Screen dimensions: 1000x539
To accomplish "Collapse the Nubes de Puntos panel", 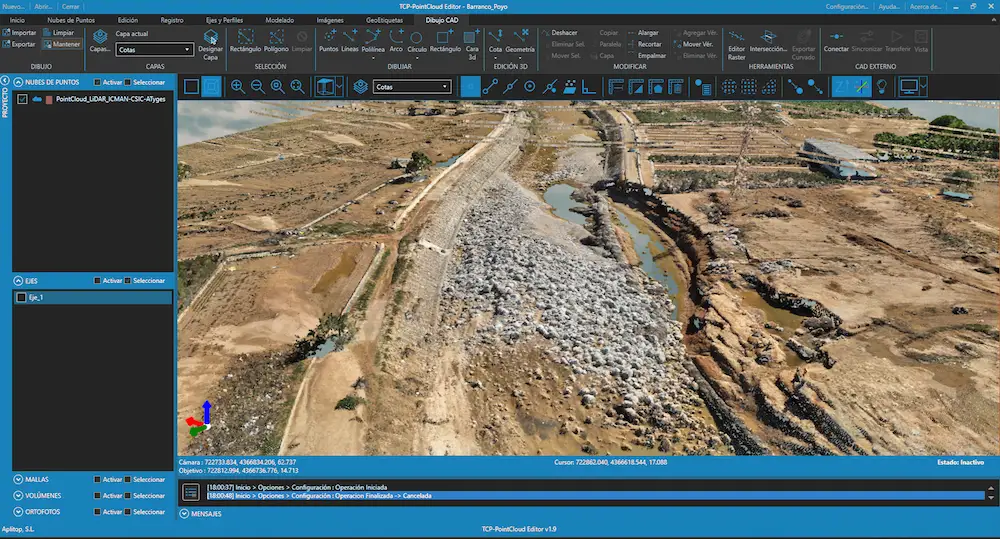I will click(18, 82).
